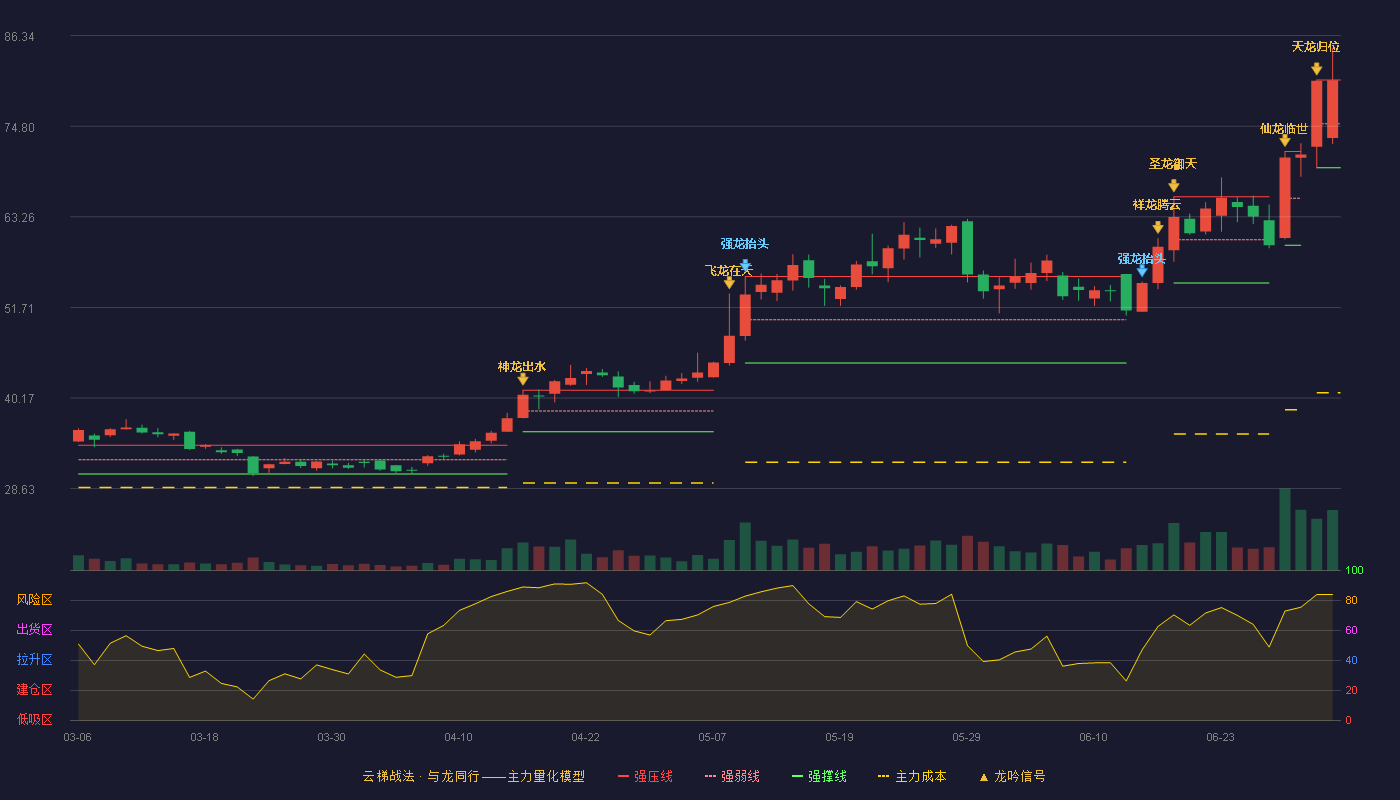
Task: Click the yellow arrow marker under 祥龙腾云
Action: click(1158, 227)
